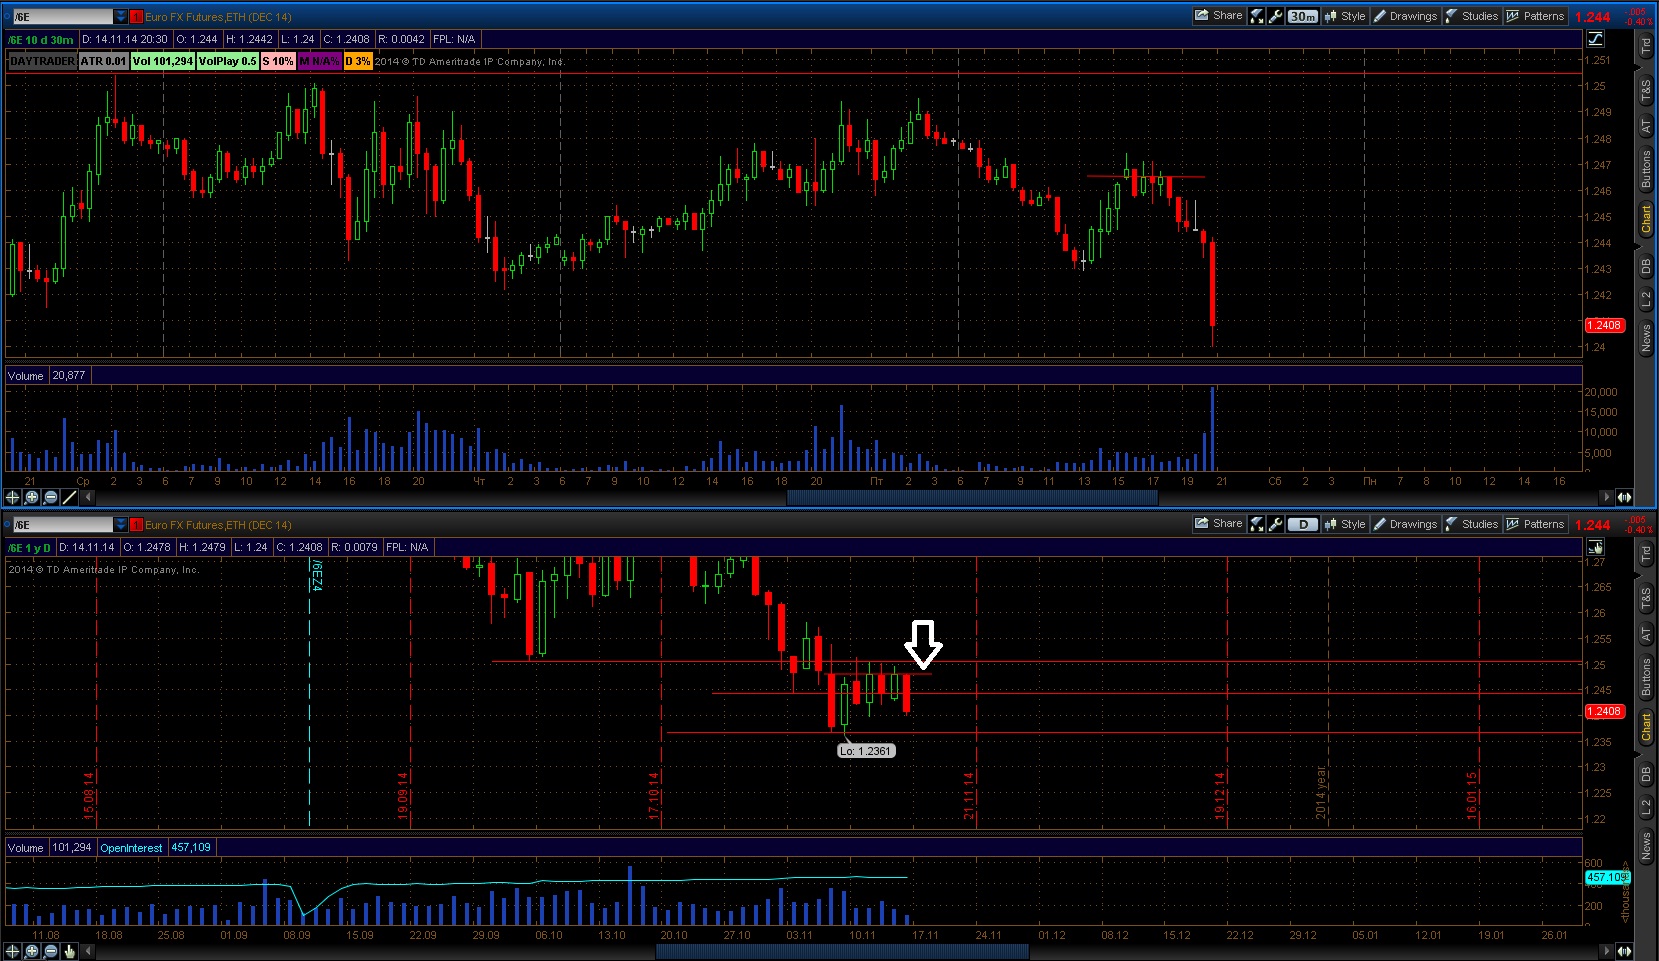Open the AT side tab of the 30m chart
The height and width of the screenshot is (961, 1659).
click(x=1646, y=127)
